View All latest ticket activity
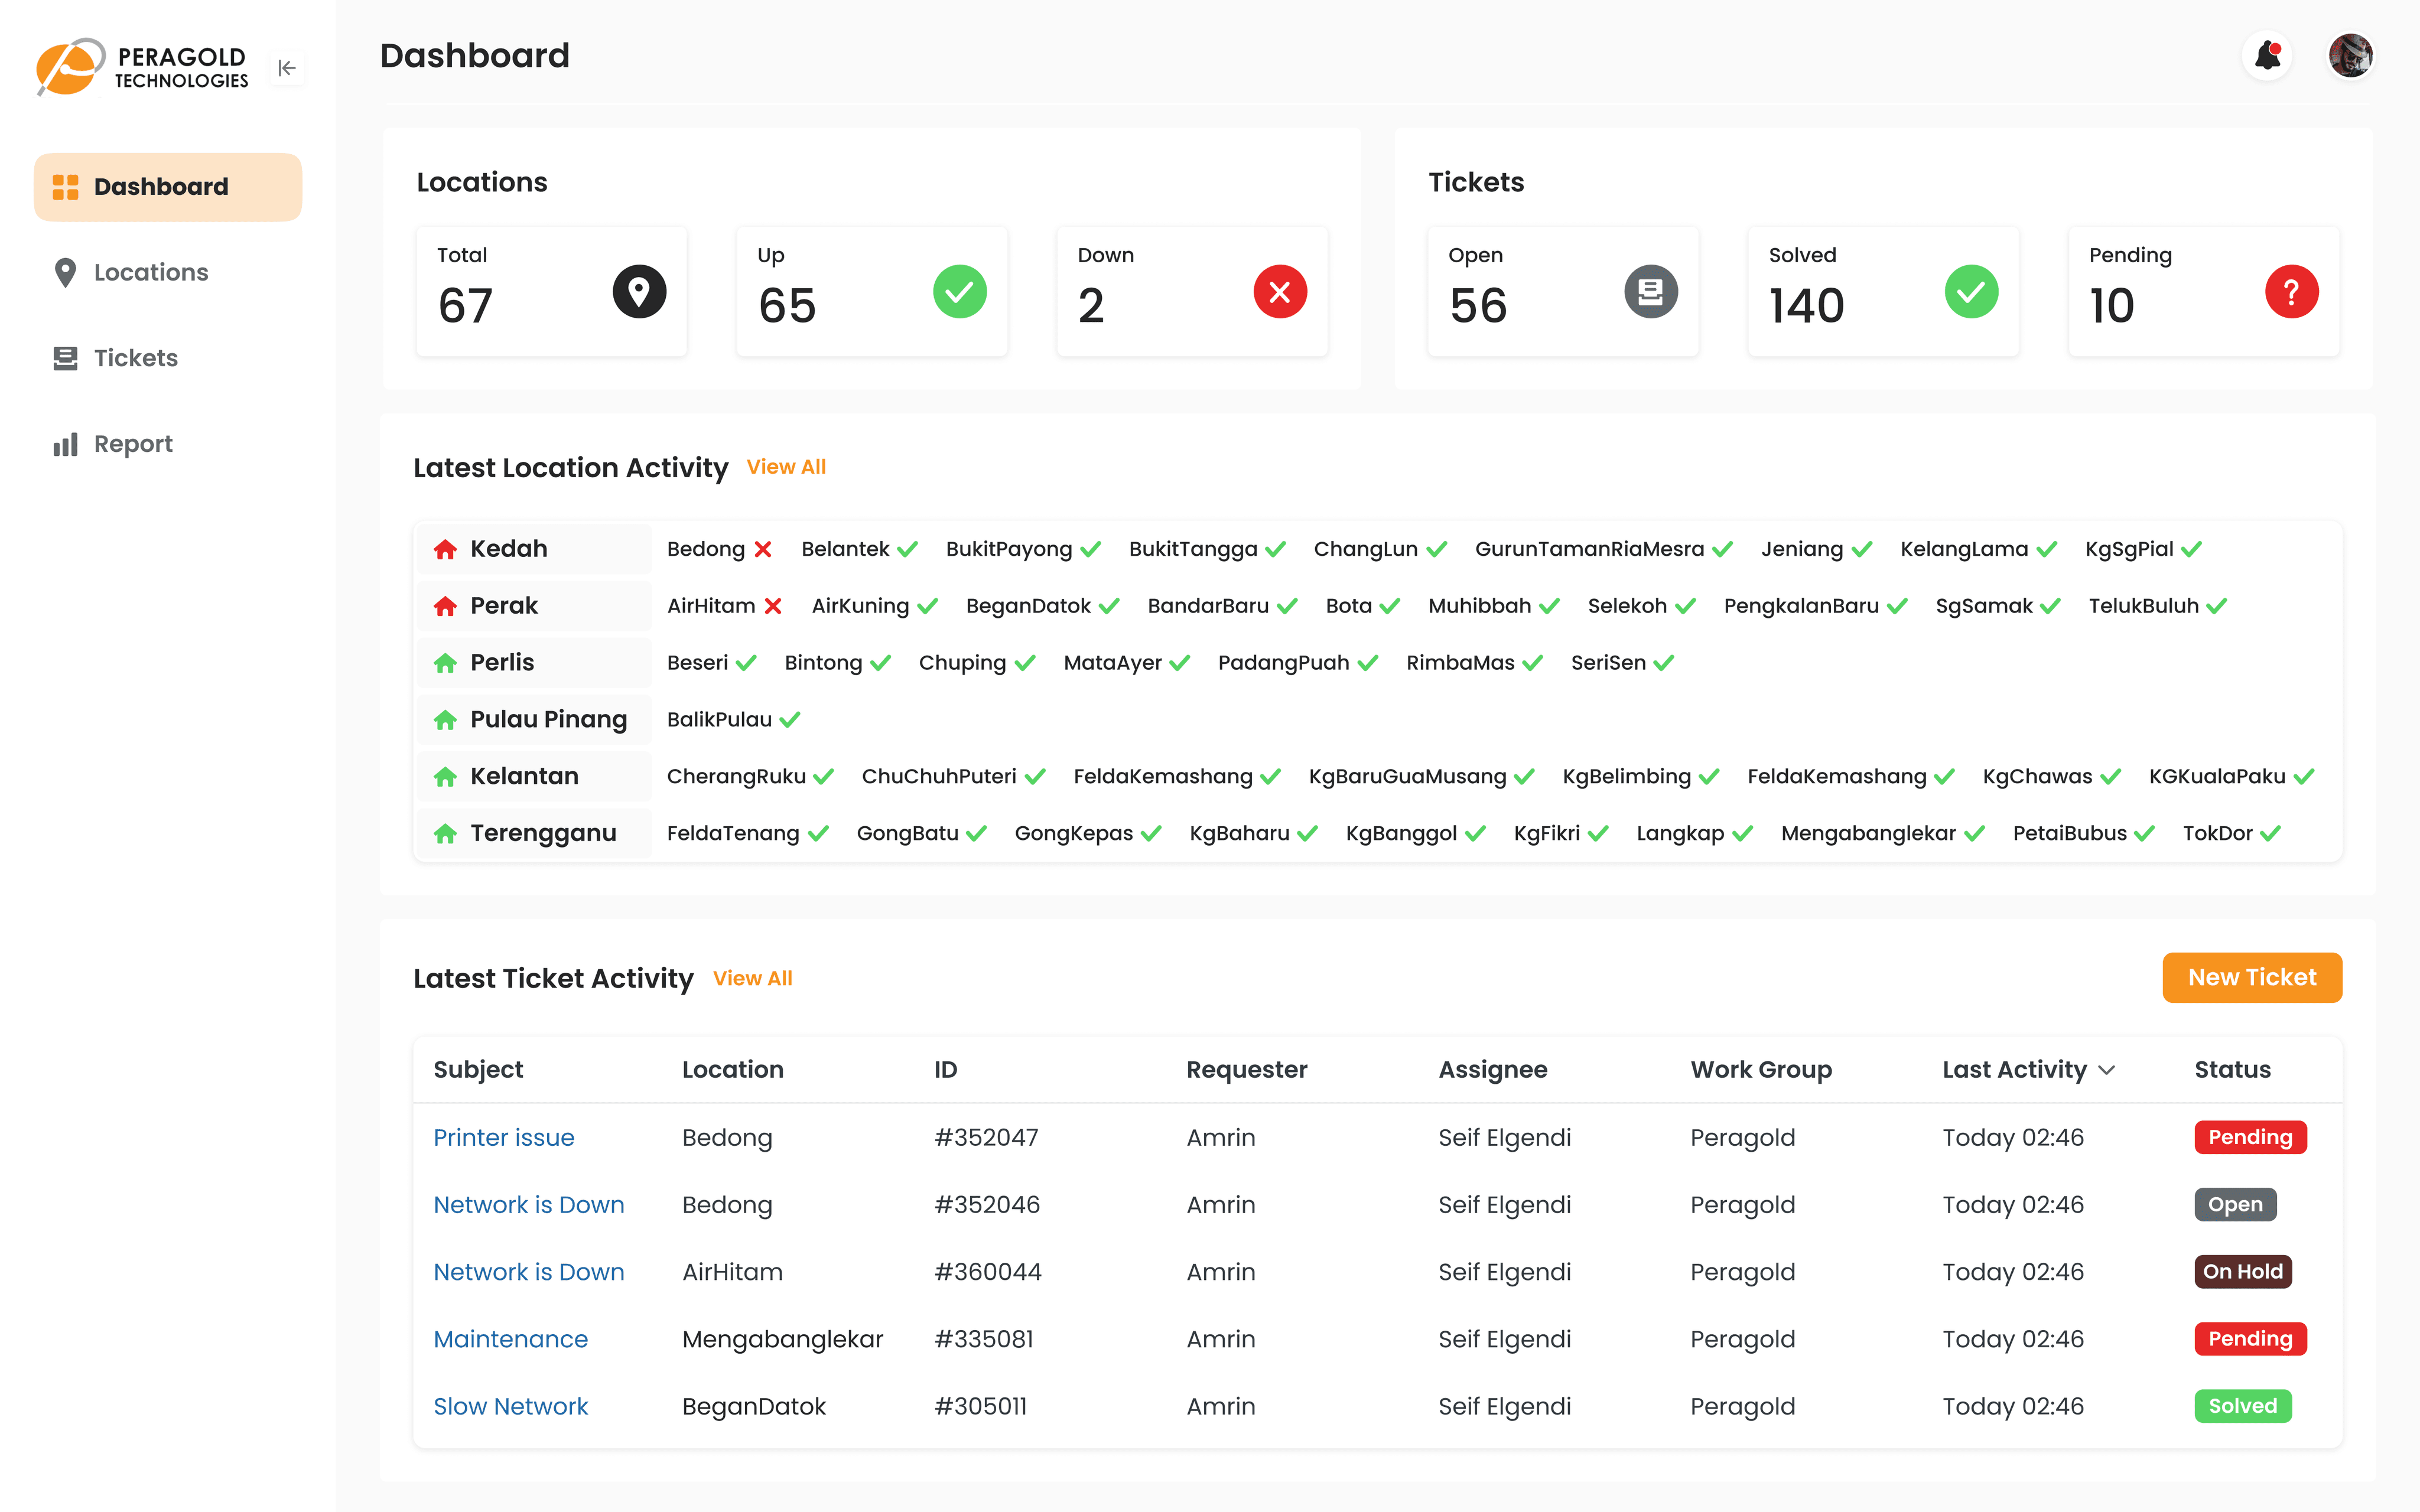Image resolution: width=2420 pixels, height=1512 pixels. pos(752,978)
